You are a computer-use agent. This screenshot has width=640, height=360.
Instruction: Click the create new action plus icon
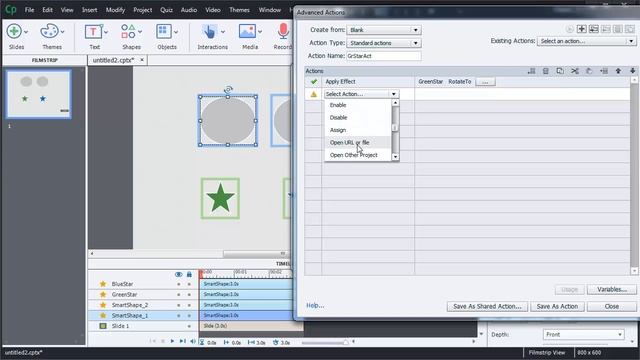tap(581, 29)
